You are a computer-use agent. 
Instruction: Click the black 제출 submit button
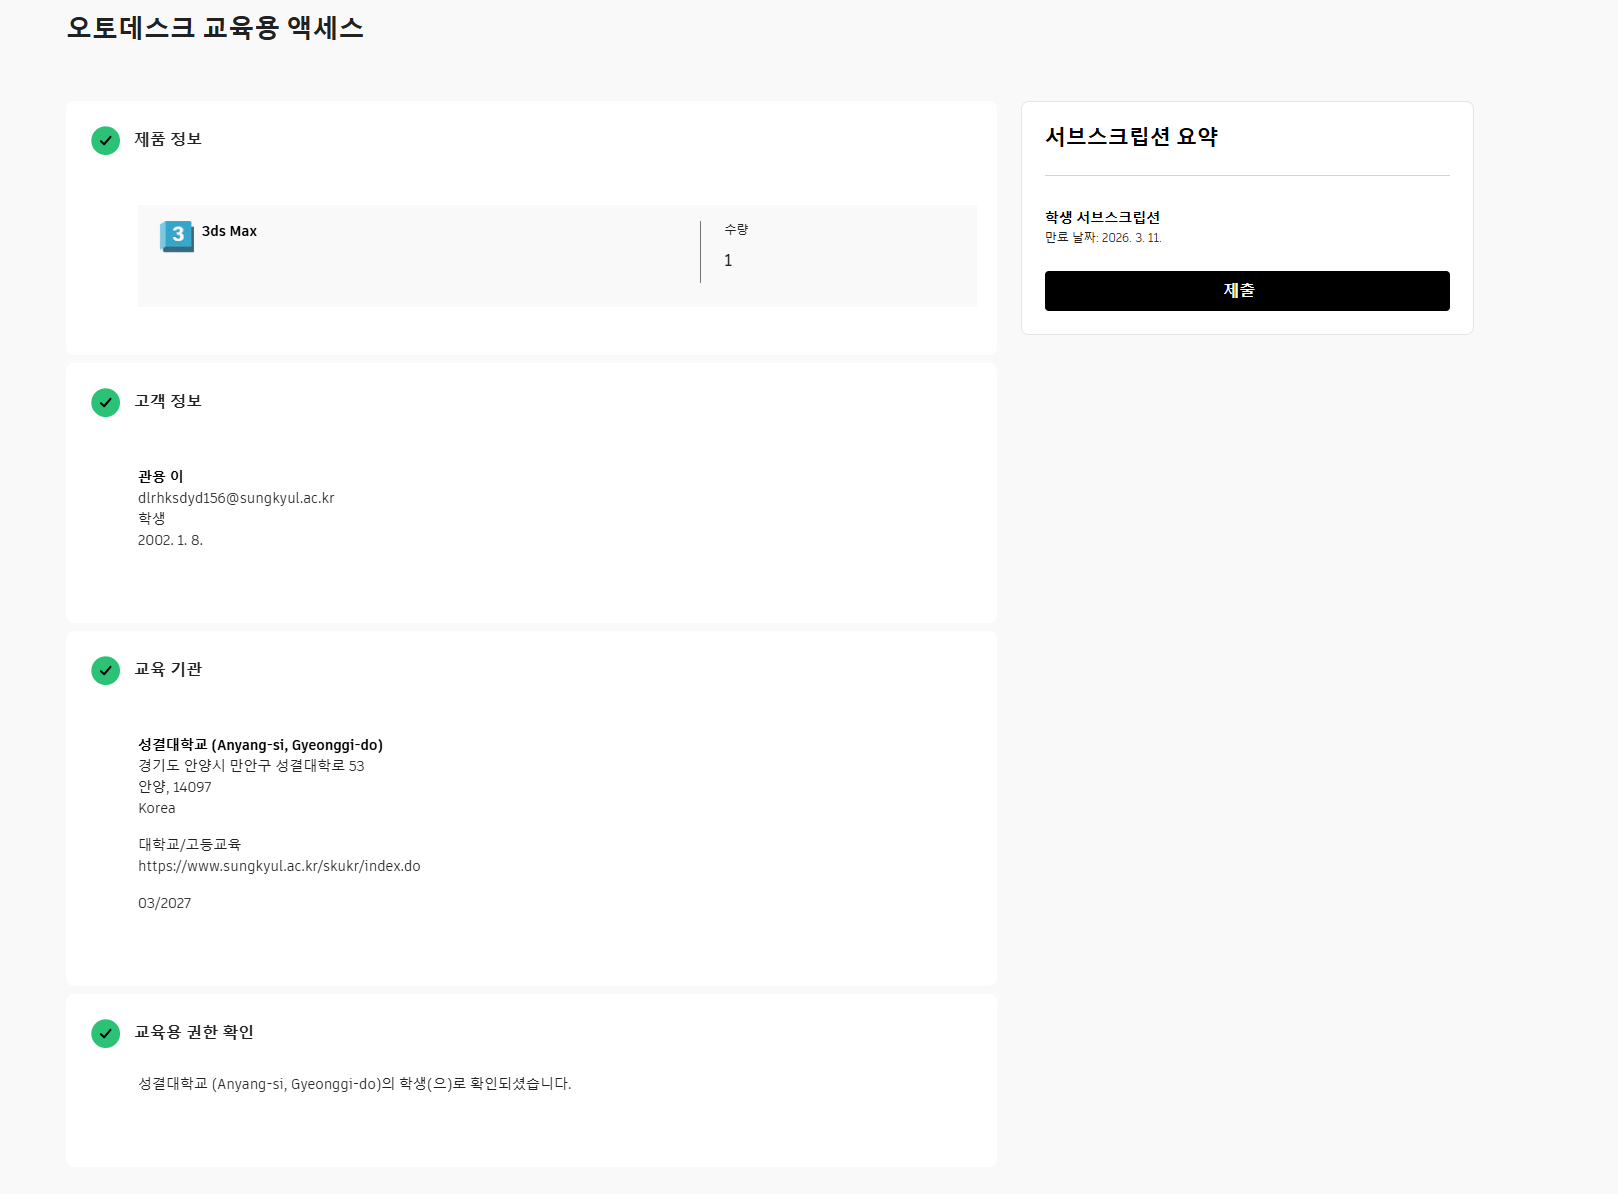pyautogui.click(x=1247, y=291)
